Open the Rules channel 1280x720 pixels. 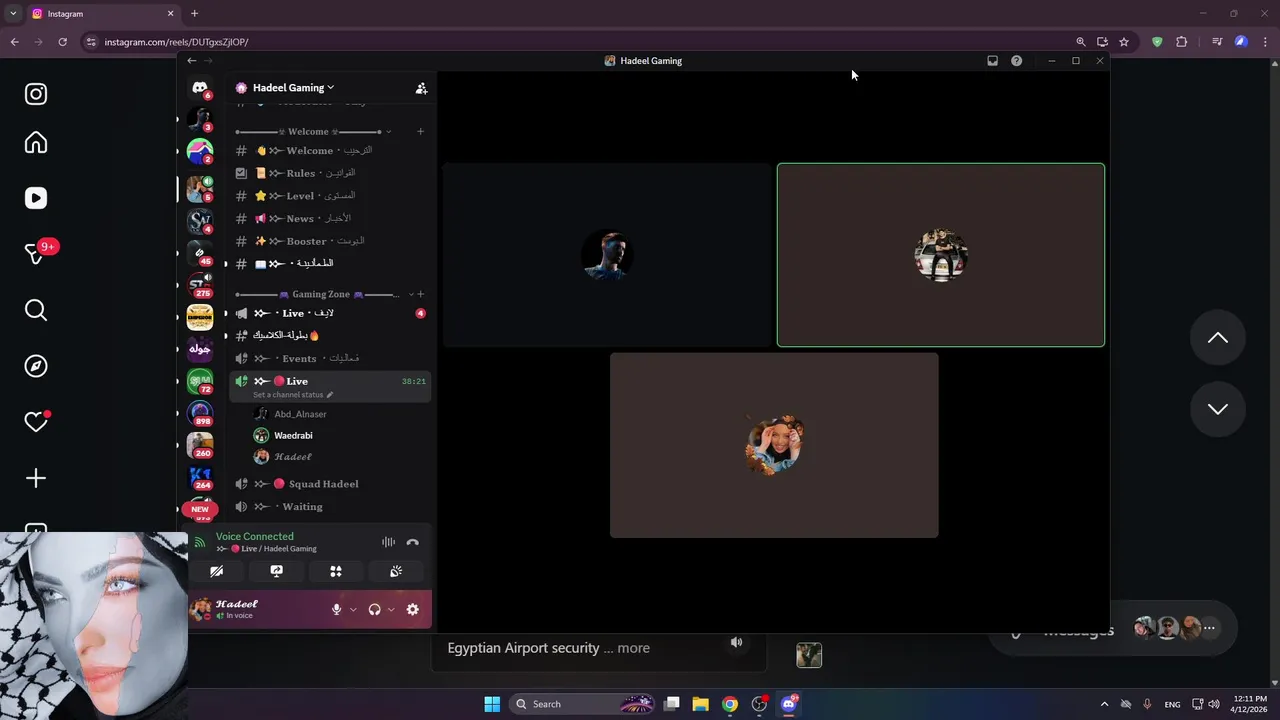coord(330,173)
